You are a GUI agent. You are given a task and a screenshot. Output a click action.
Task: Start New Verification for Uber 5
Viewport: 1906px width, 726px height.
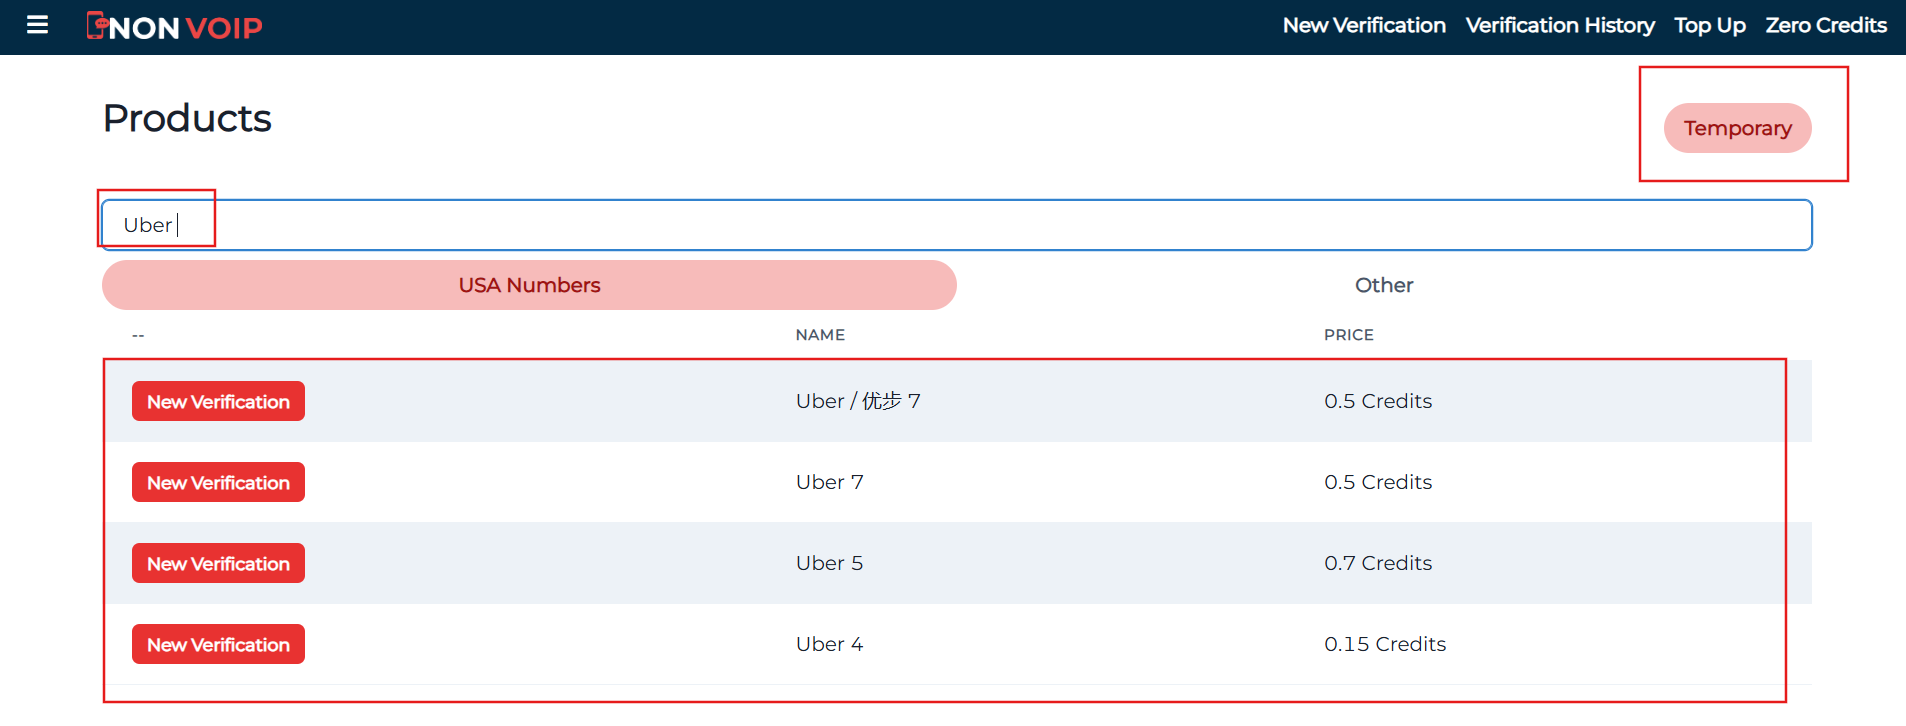coord(218,563)
